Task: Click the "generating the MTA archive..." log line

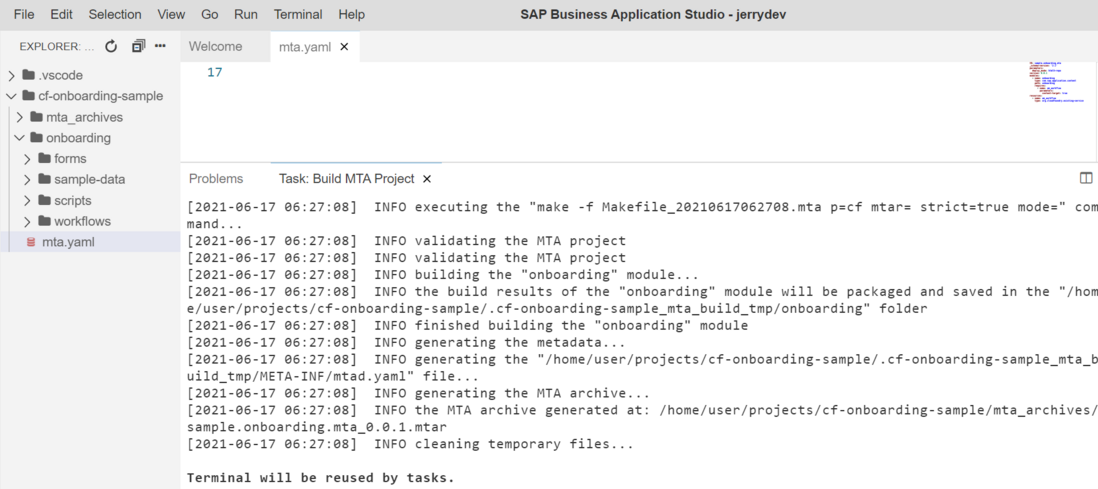Action: [x=418, y=394]
